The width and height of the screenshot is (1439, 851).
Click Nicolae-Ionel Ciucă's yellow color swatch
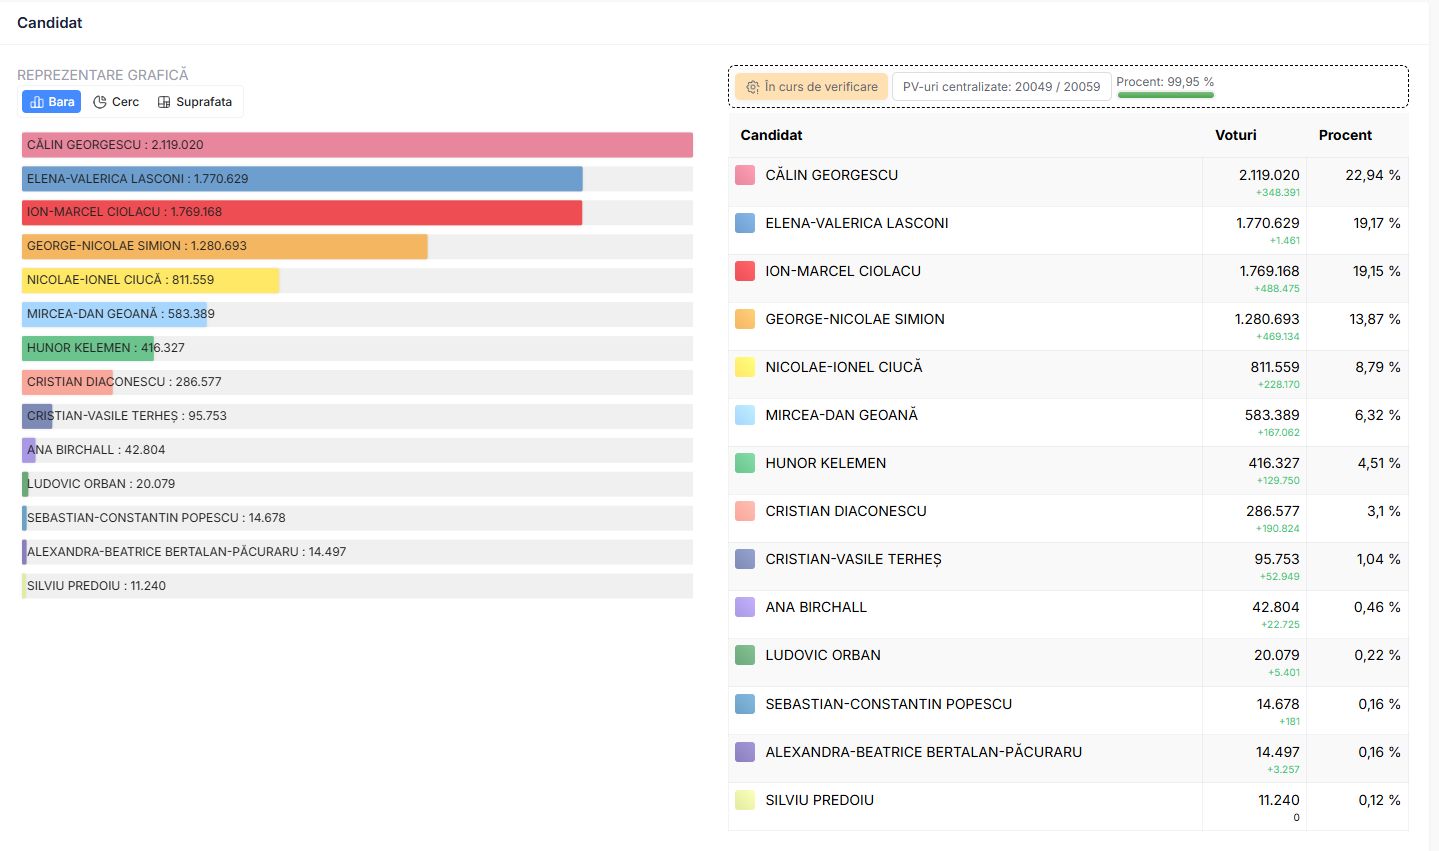coord(745,367)
